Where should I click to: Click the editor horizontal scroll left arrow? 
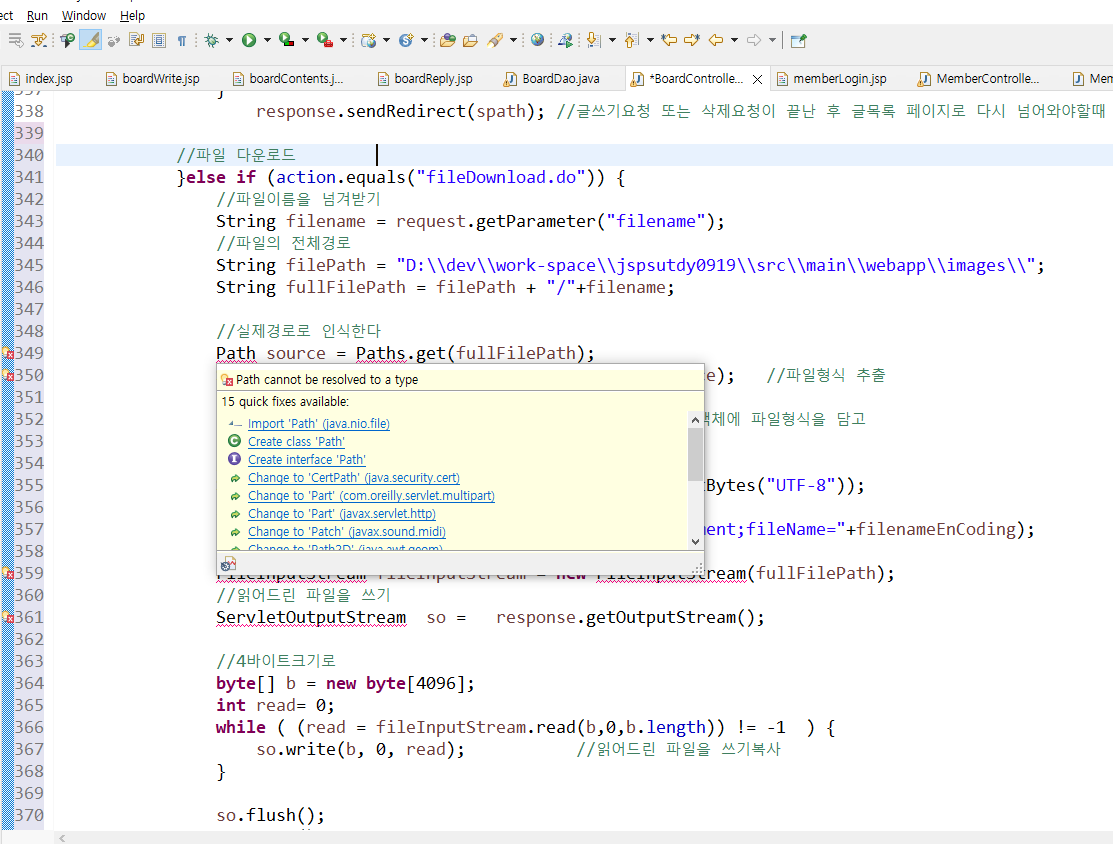(62, 838)
